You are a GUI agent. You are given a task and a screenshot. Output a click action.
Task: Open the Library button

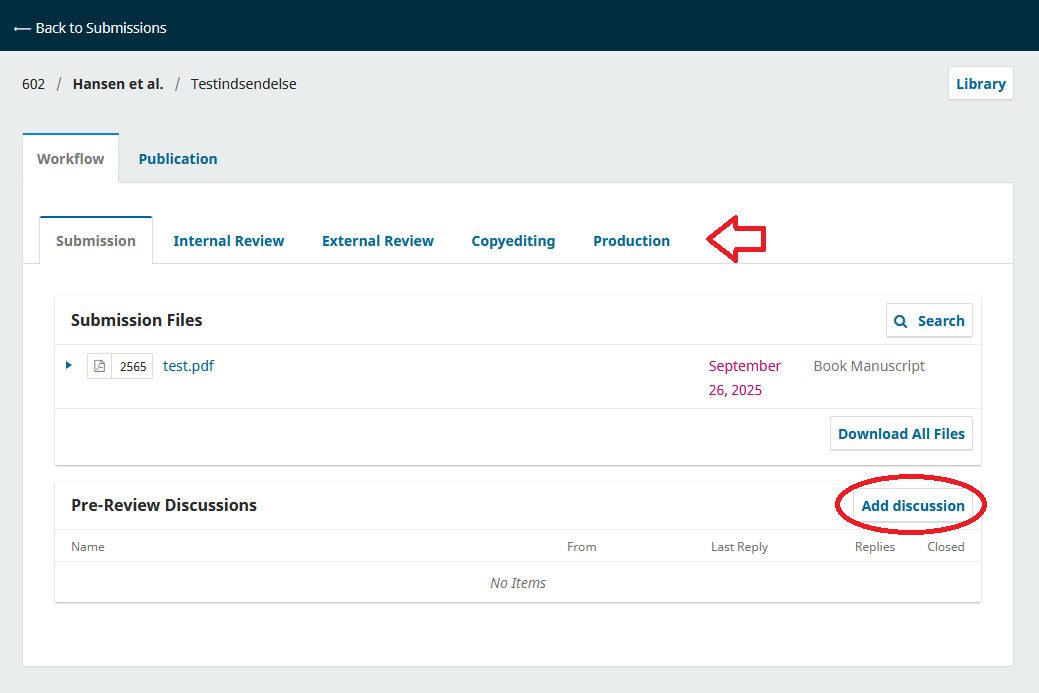[x=980, y=84]
